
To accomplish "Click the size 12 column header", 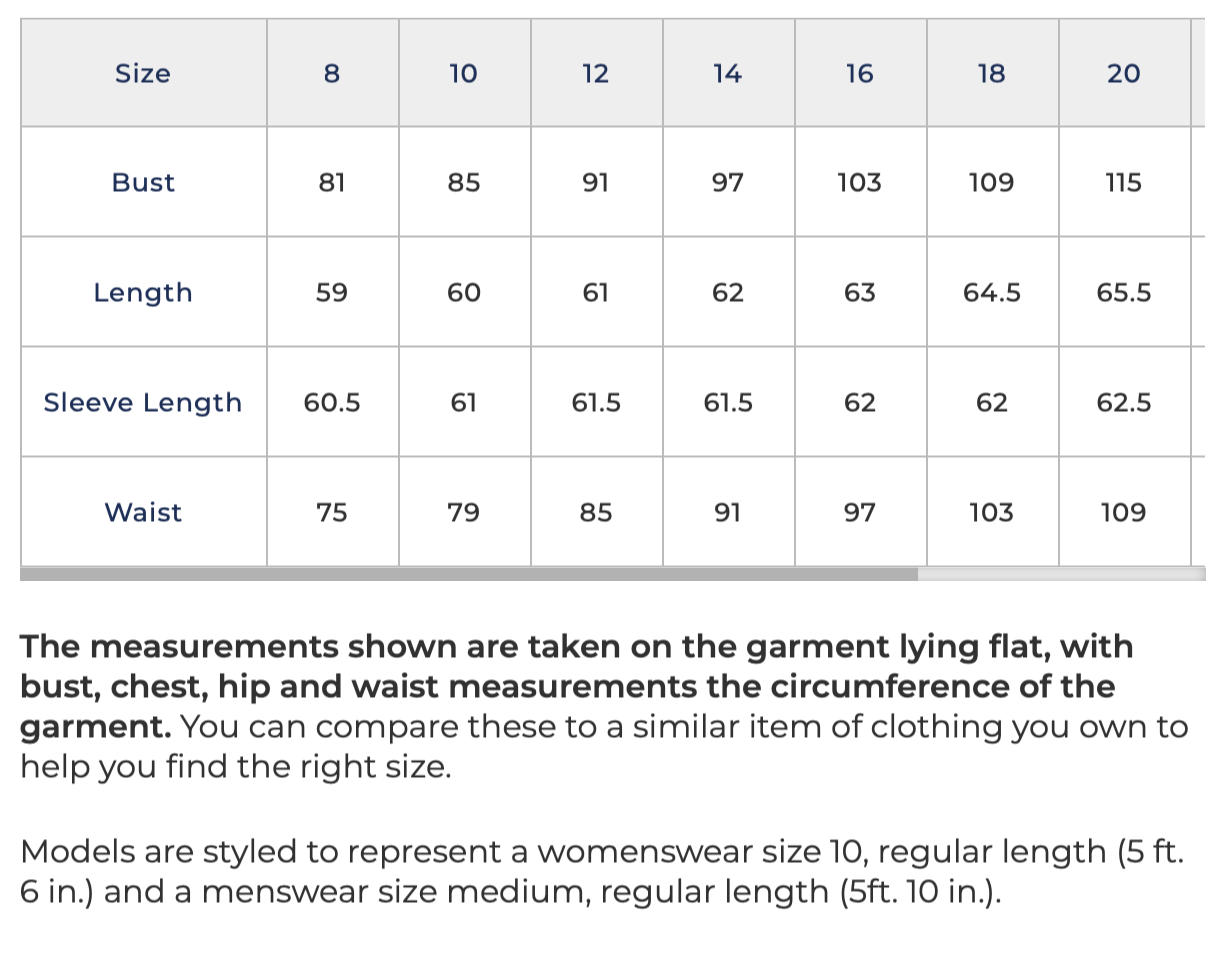I will pos(597,73).
